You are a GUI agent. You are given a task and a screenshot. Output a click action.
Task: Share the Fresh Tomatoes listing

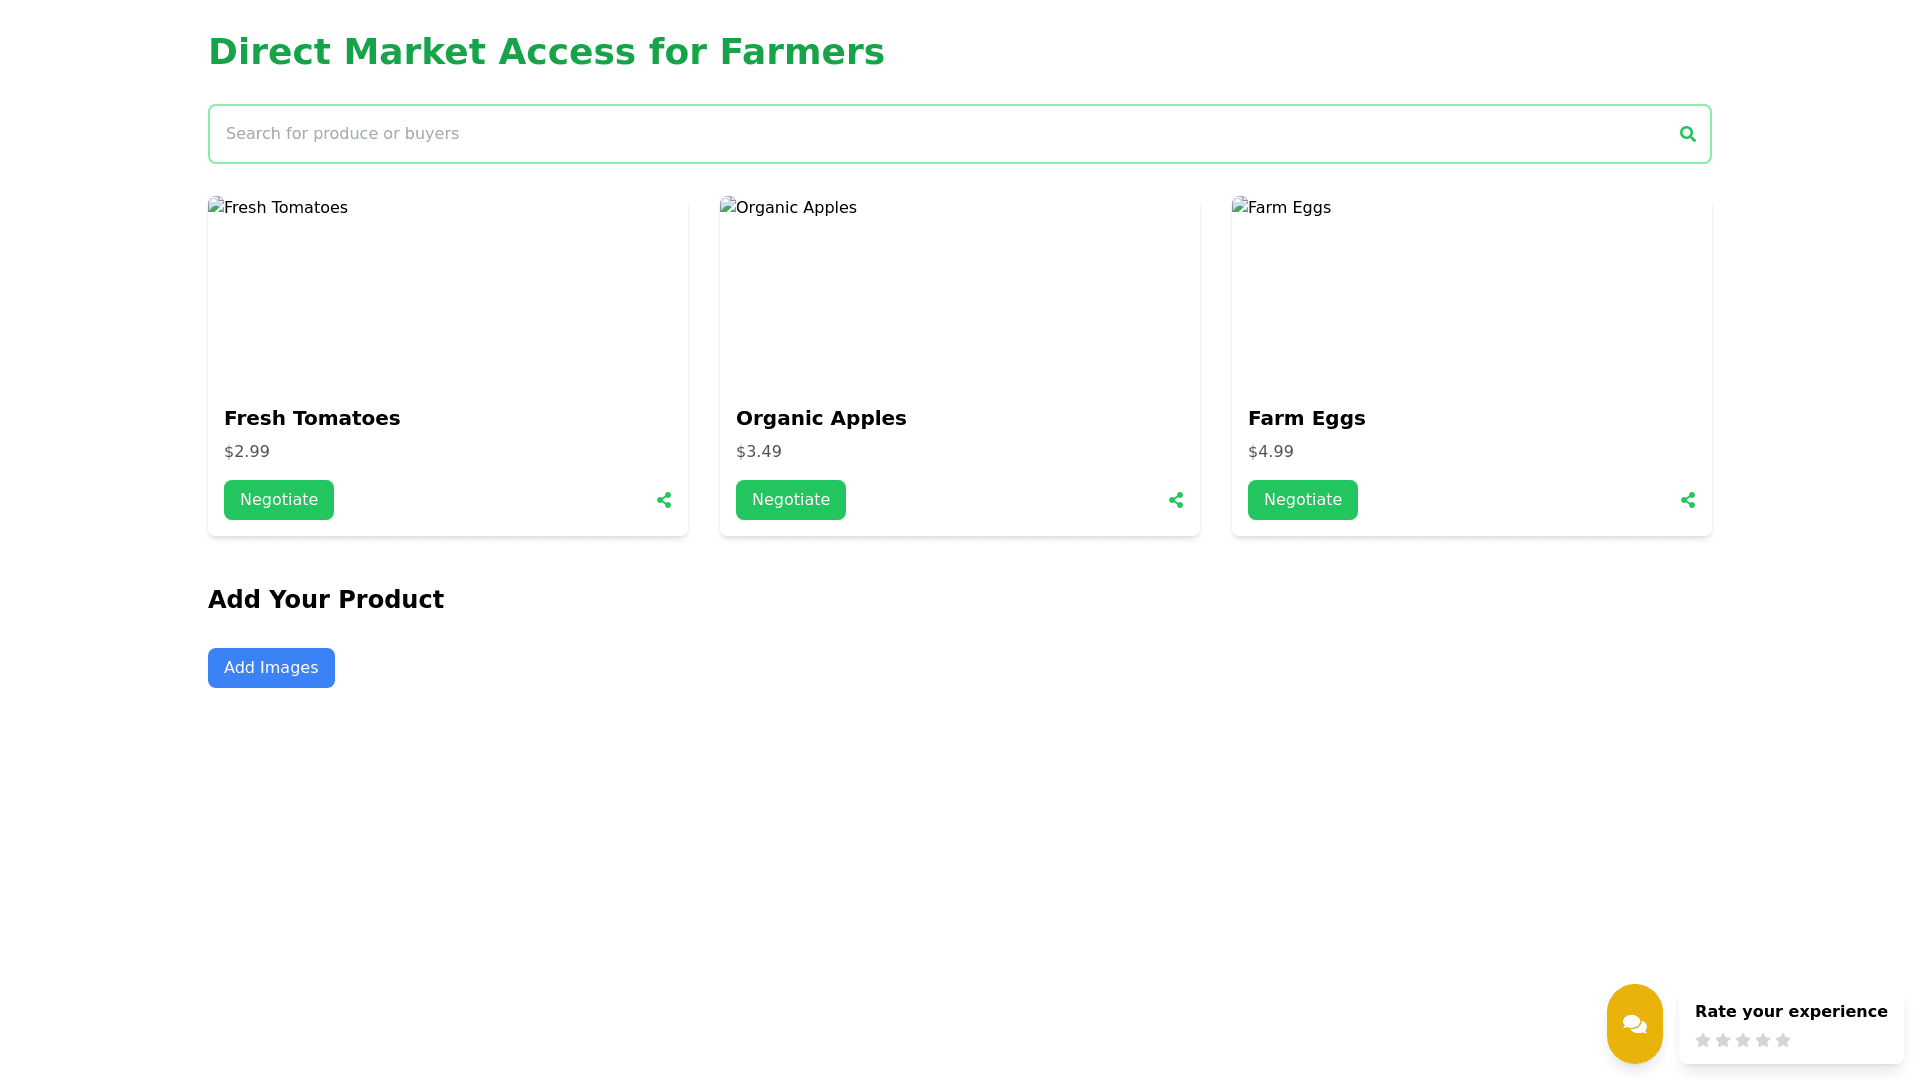tap(664, 500)
